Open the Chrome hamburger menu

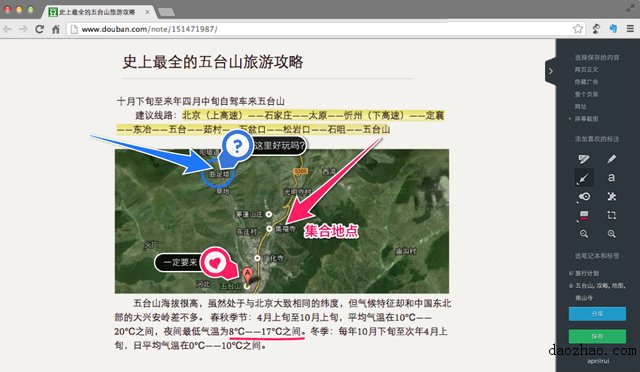pyautogui.click(x=630, y=29)
